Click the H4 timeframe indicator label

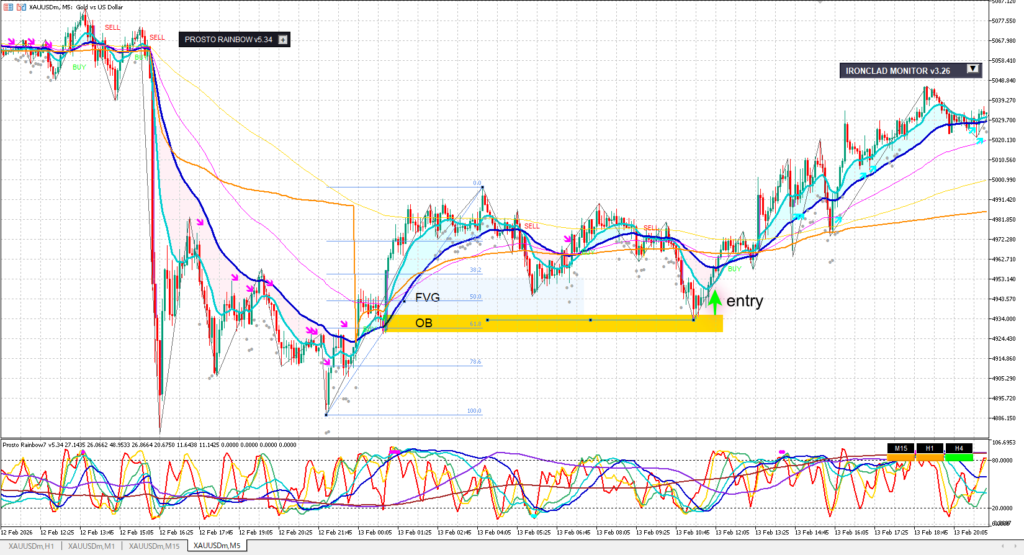tap(959, 448)
